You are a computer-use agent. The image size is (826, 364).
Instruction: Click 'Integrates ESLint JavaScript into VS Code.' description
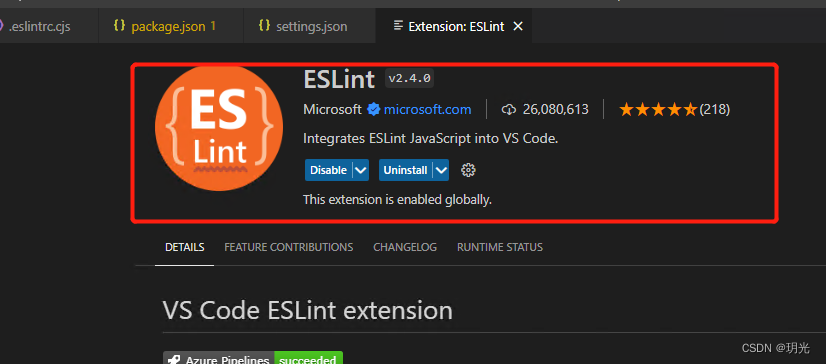coord(430,139)
